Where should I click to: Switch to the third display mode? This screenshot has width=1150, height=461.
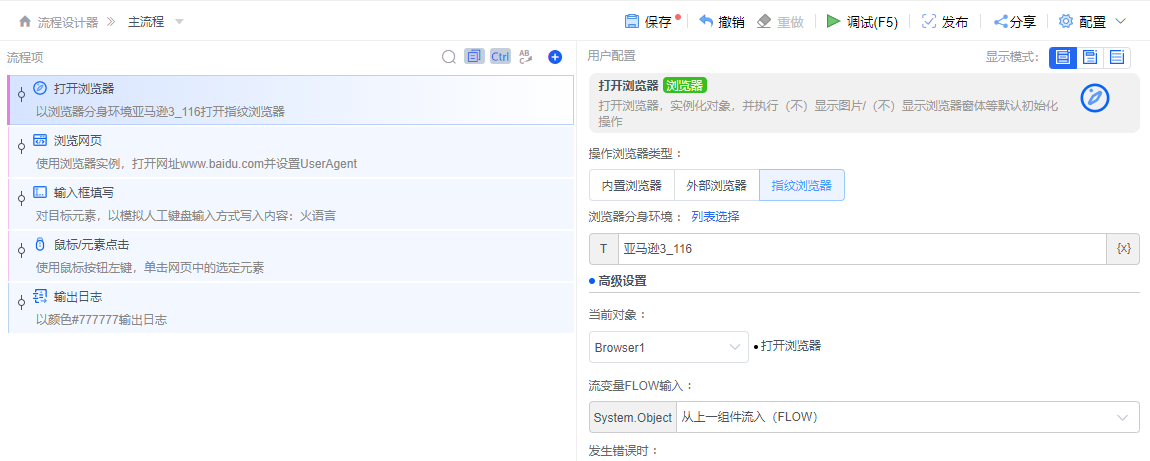tap(1117, 57)
